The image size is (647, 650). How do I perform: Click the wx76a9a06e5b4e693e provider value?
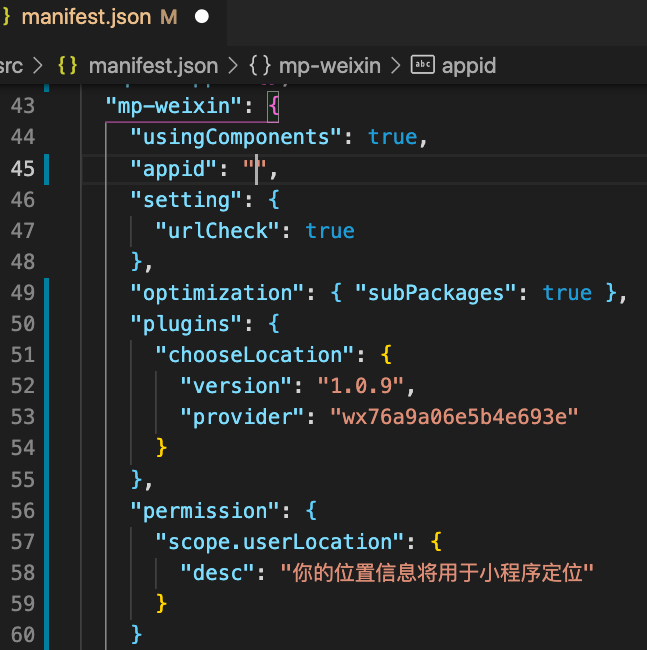[x=454, y=417]
